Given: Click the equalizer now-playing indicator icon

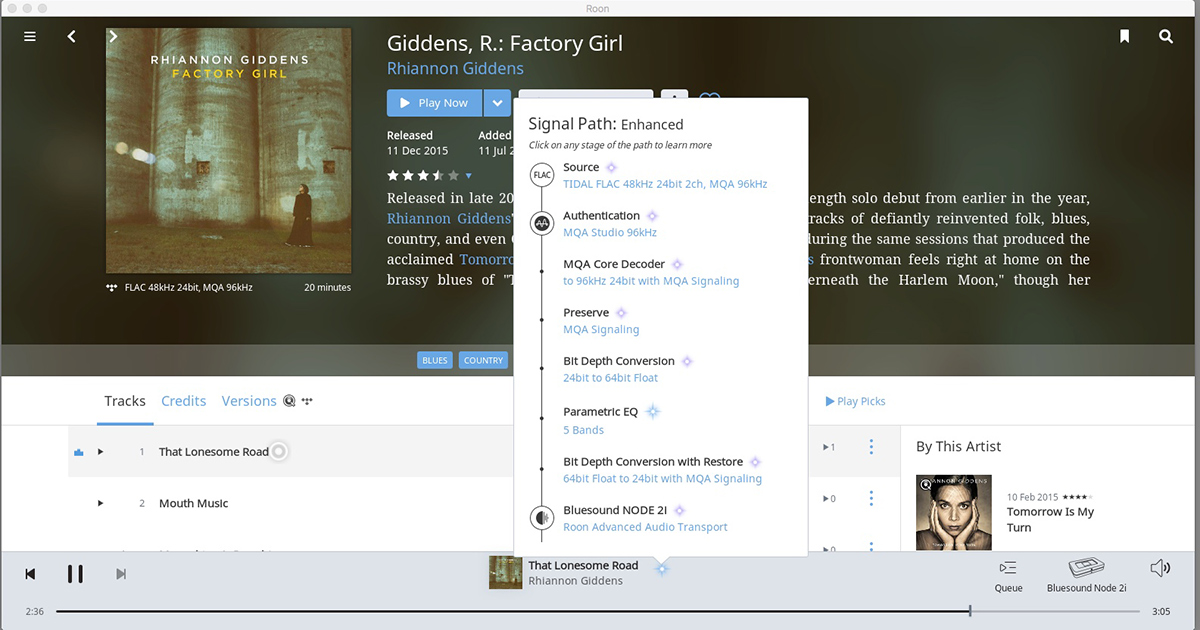Looking at the screenshot, I should pos(78,452).
